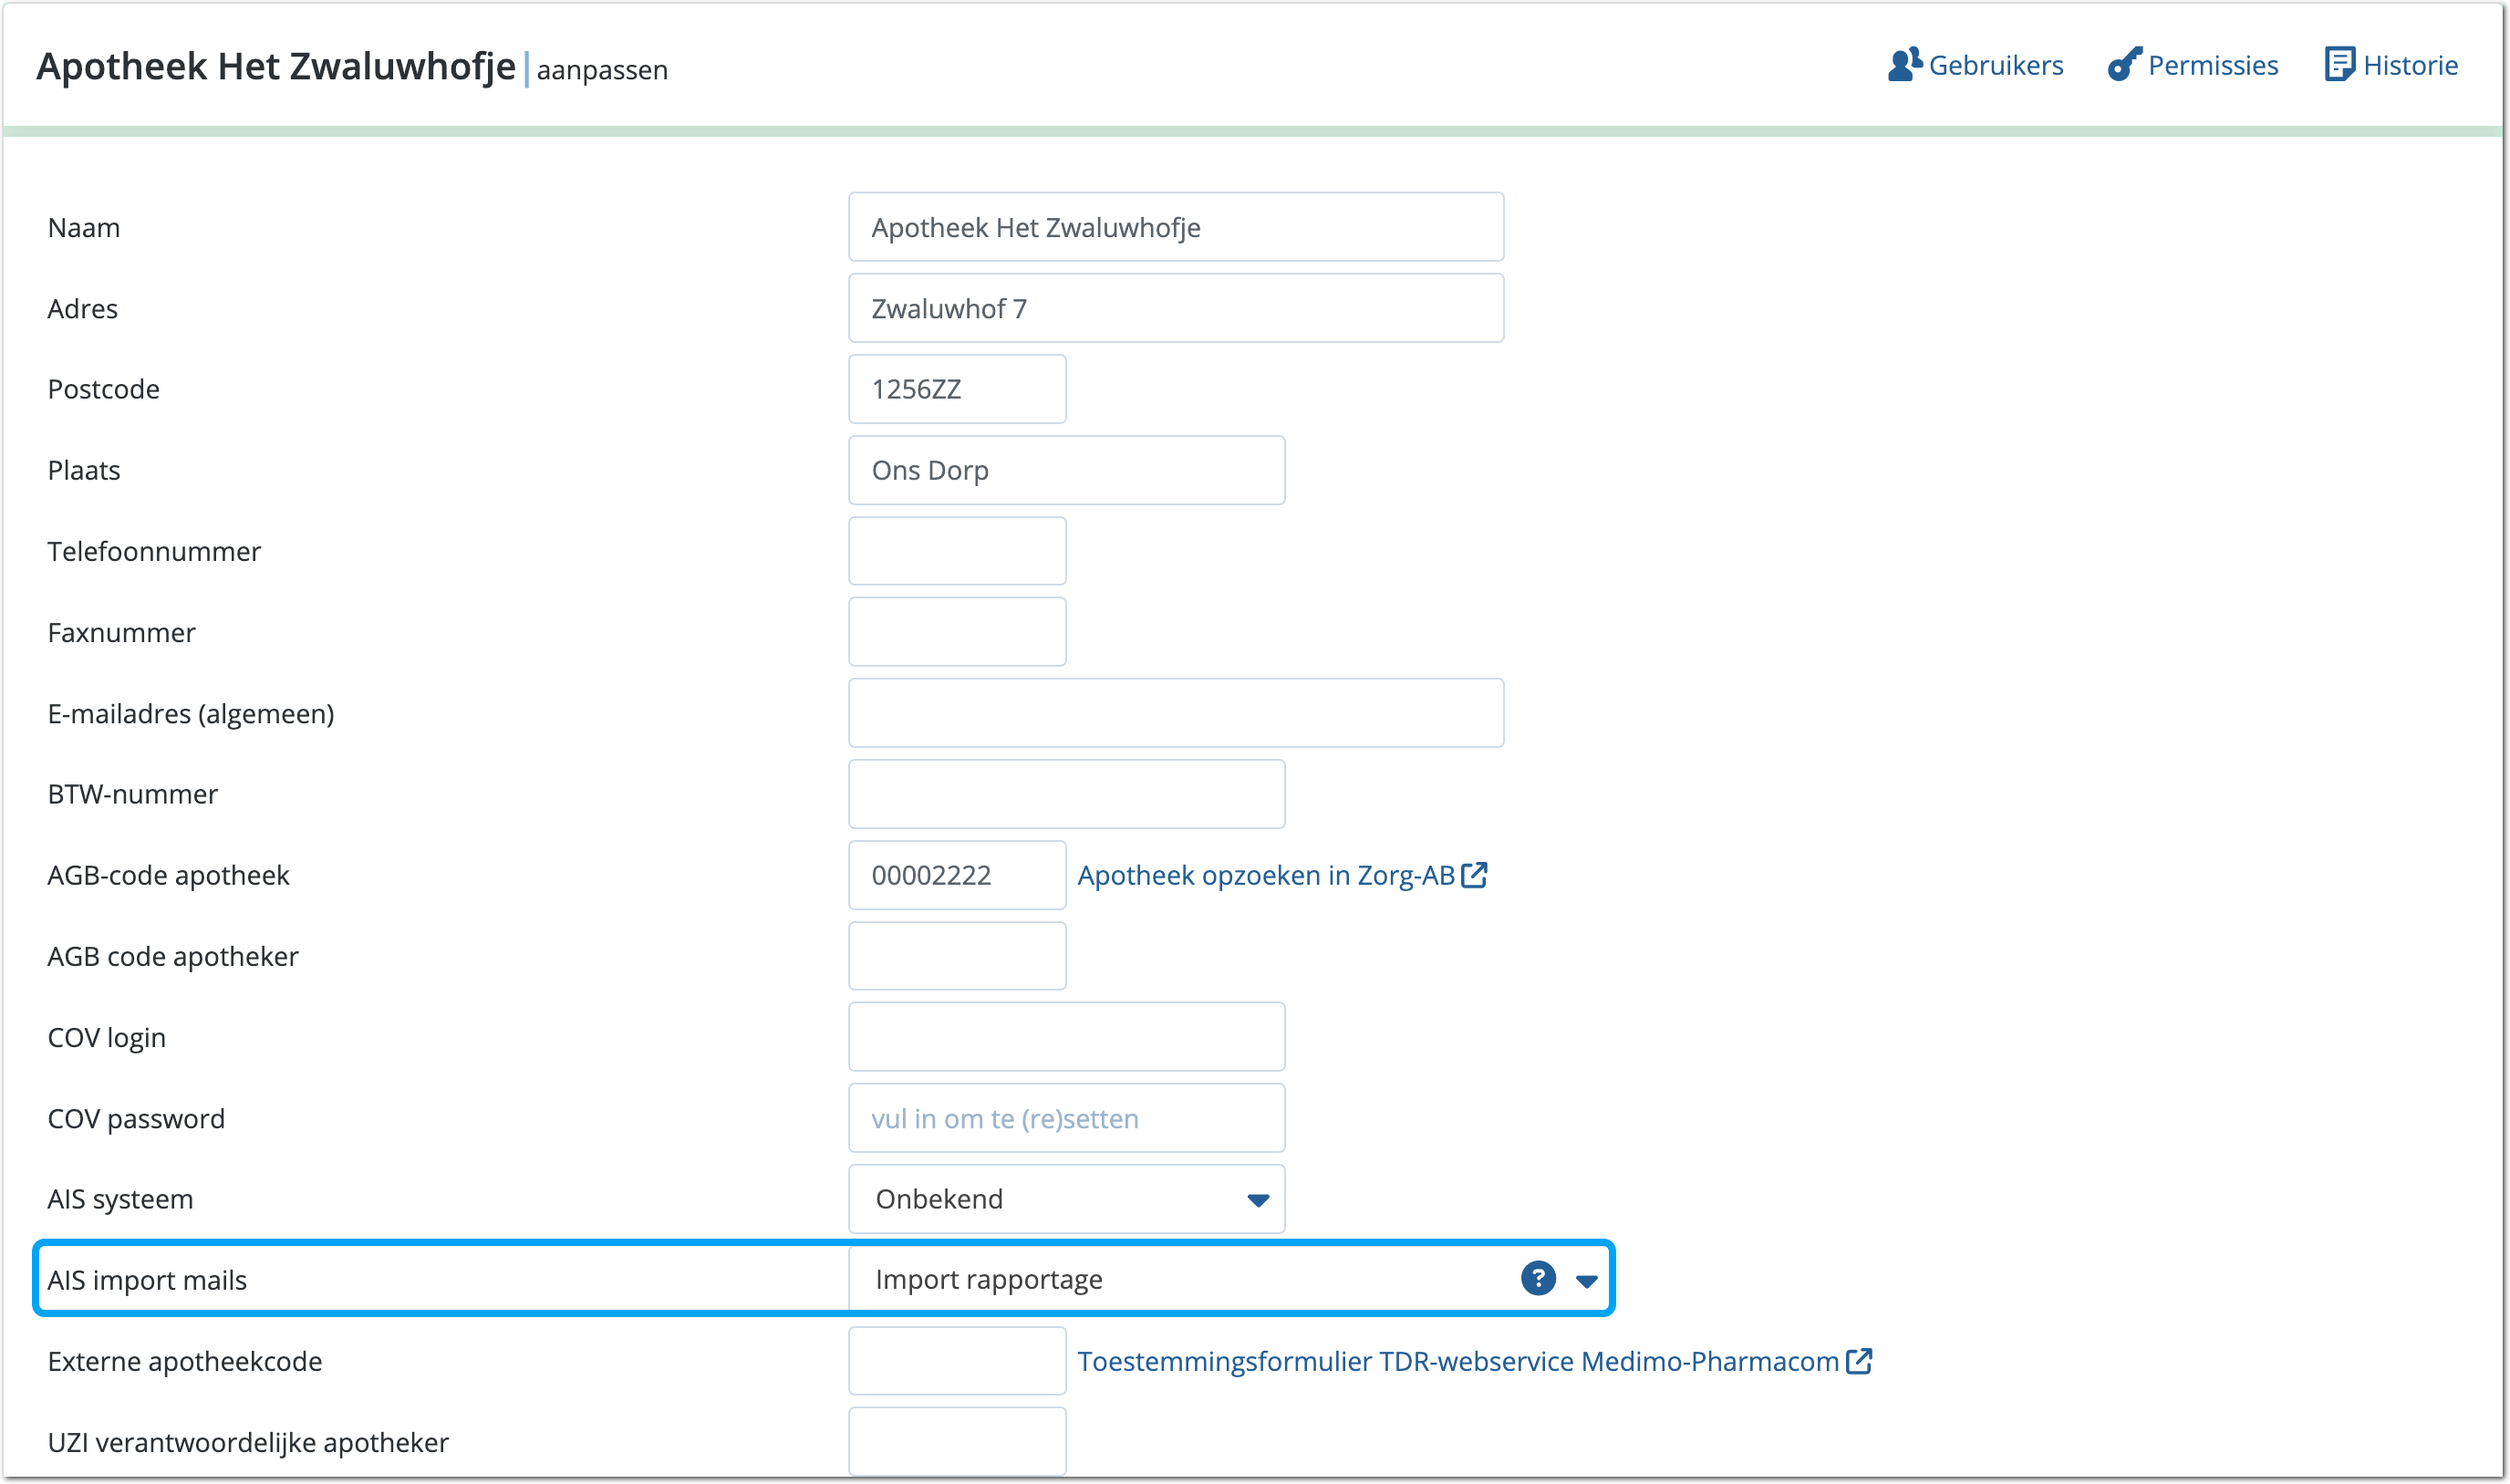
Task: Click the Externe apotheekcode input field
Action: point(956,1361)
